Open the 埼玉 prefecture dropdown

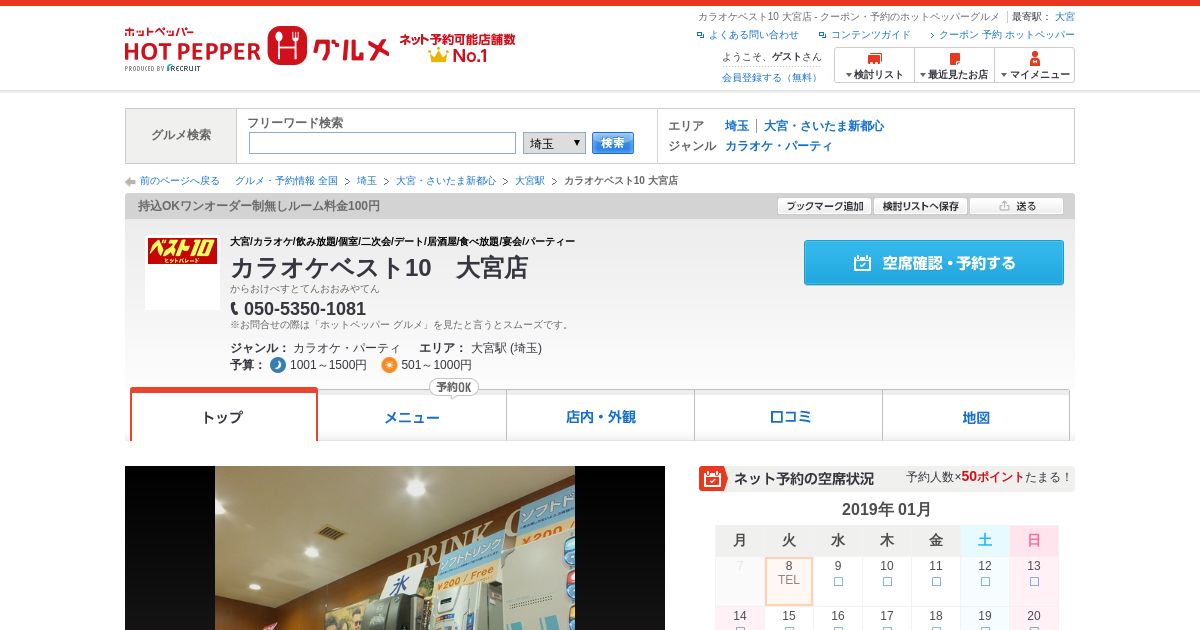pyautogui.click(x=554, y=143)
